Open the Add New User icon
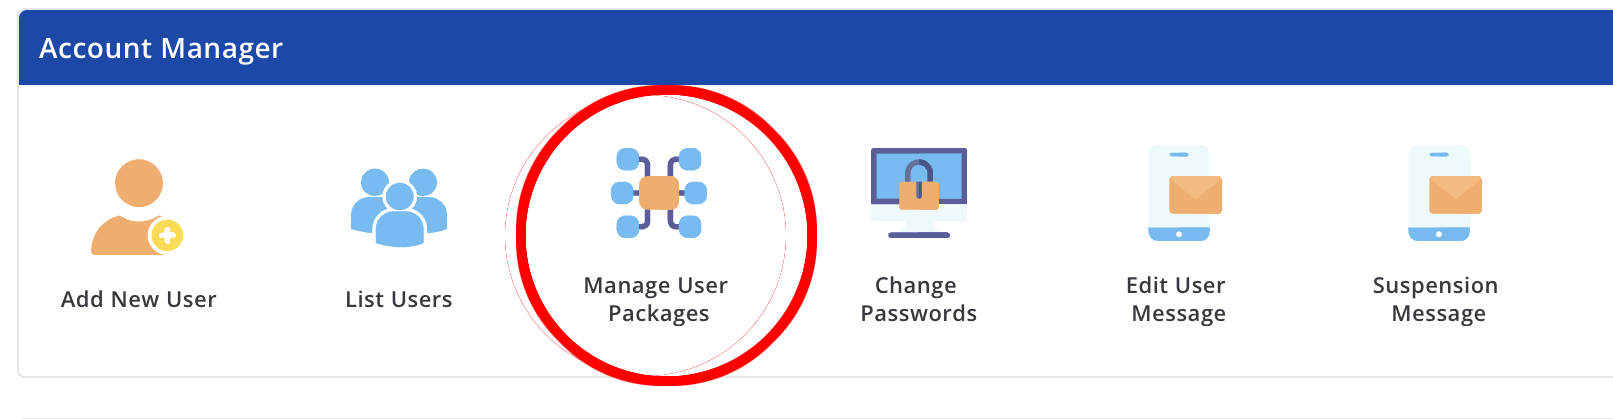Image resolution: width=1613 pixels, height=419 pixels. coord(138,206)
